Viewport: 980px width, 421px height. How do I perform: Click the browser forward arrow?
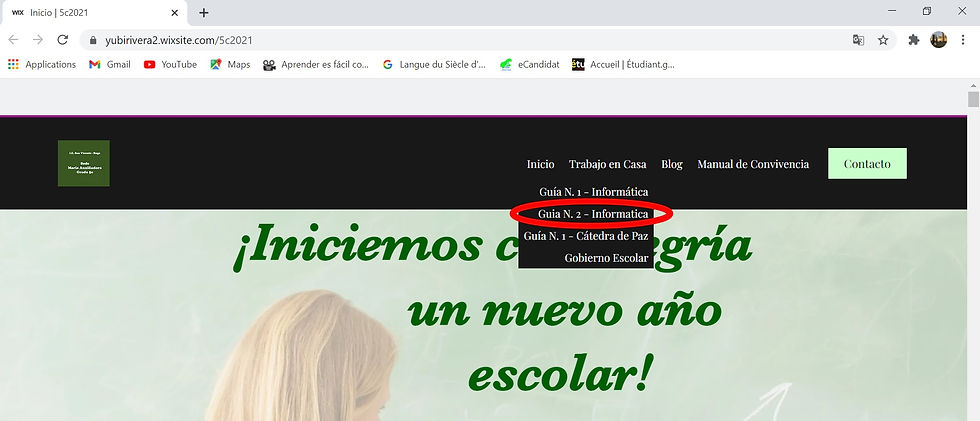pos(38,40)
